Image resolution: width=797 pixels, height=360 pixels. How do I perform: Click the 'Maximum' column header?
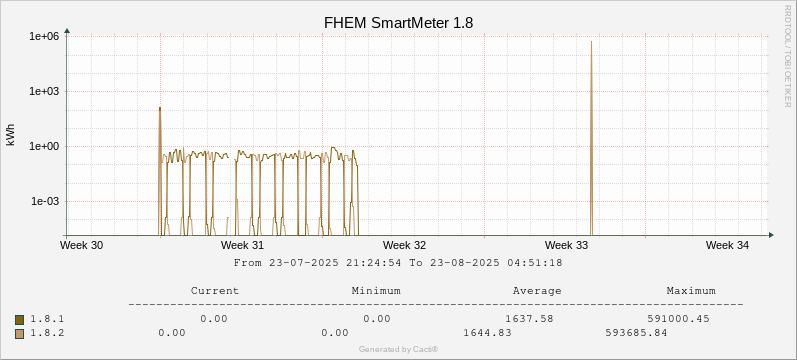691,291
